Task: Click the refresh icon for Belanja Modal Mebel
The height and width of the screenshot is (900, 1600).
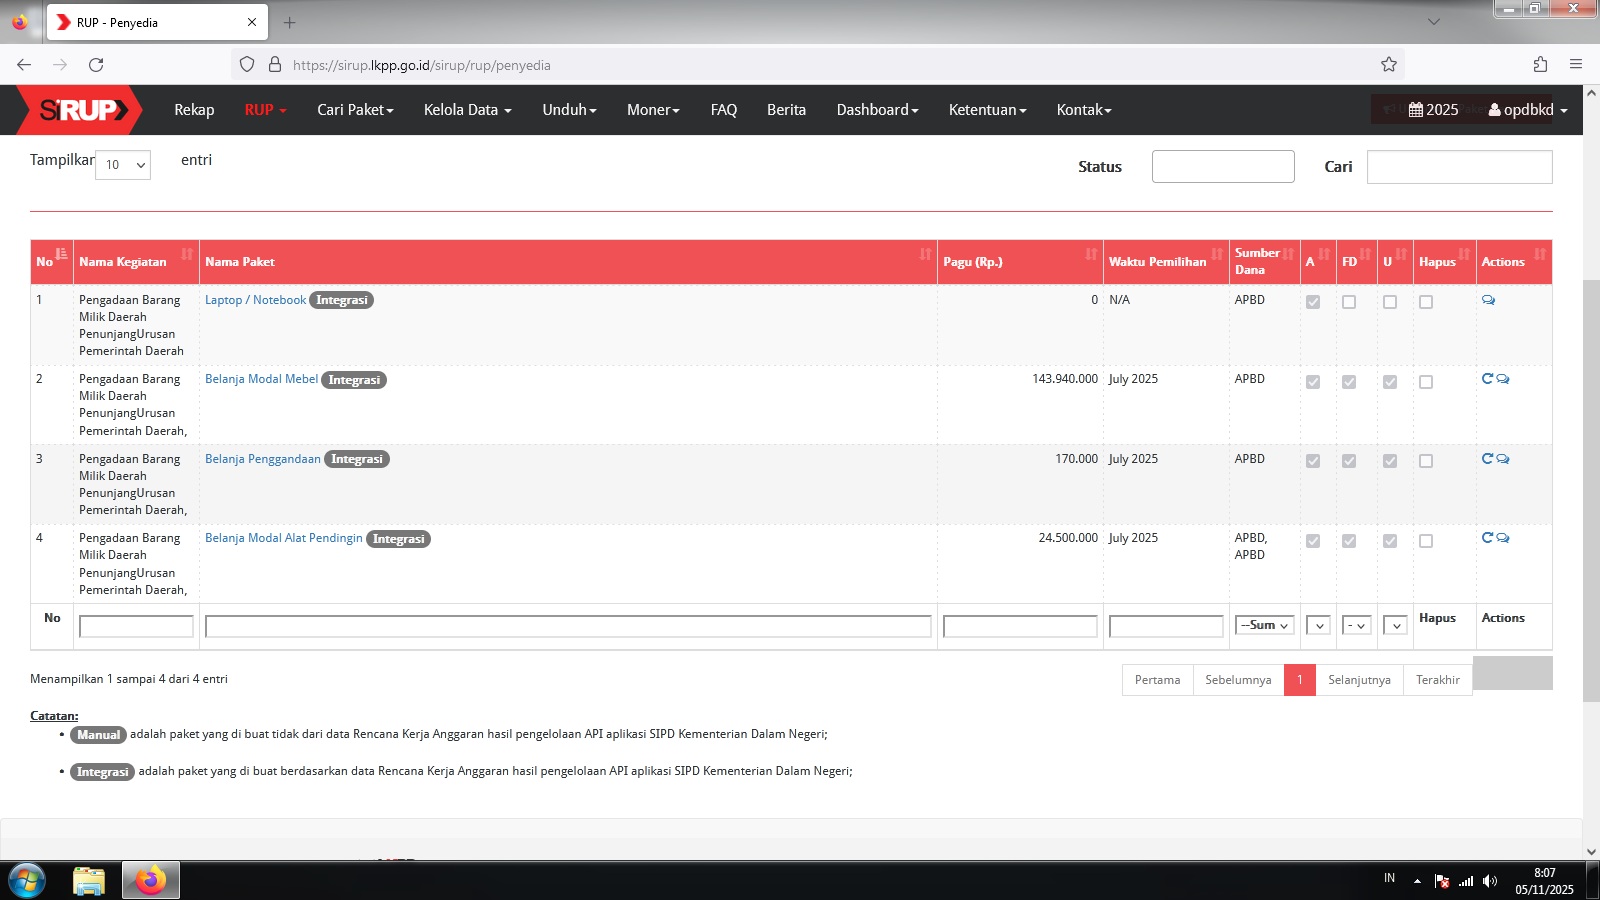Action: (1487, 379)
